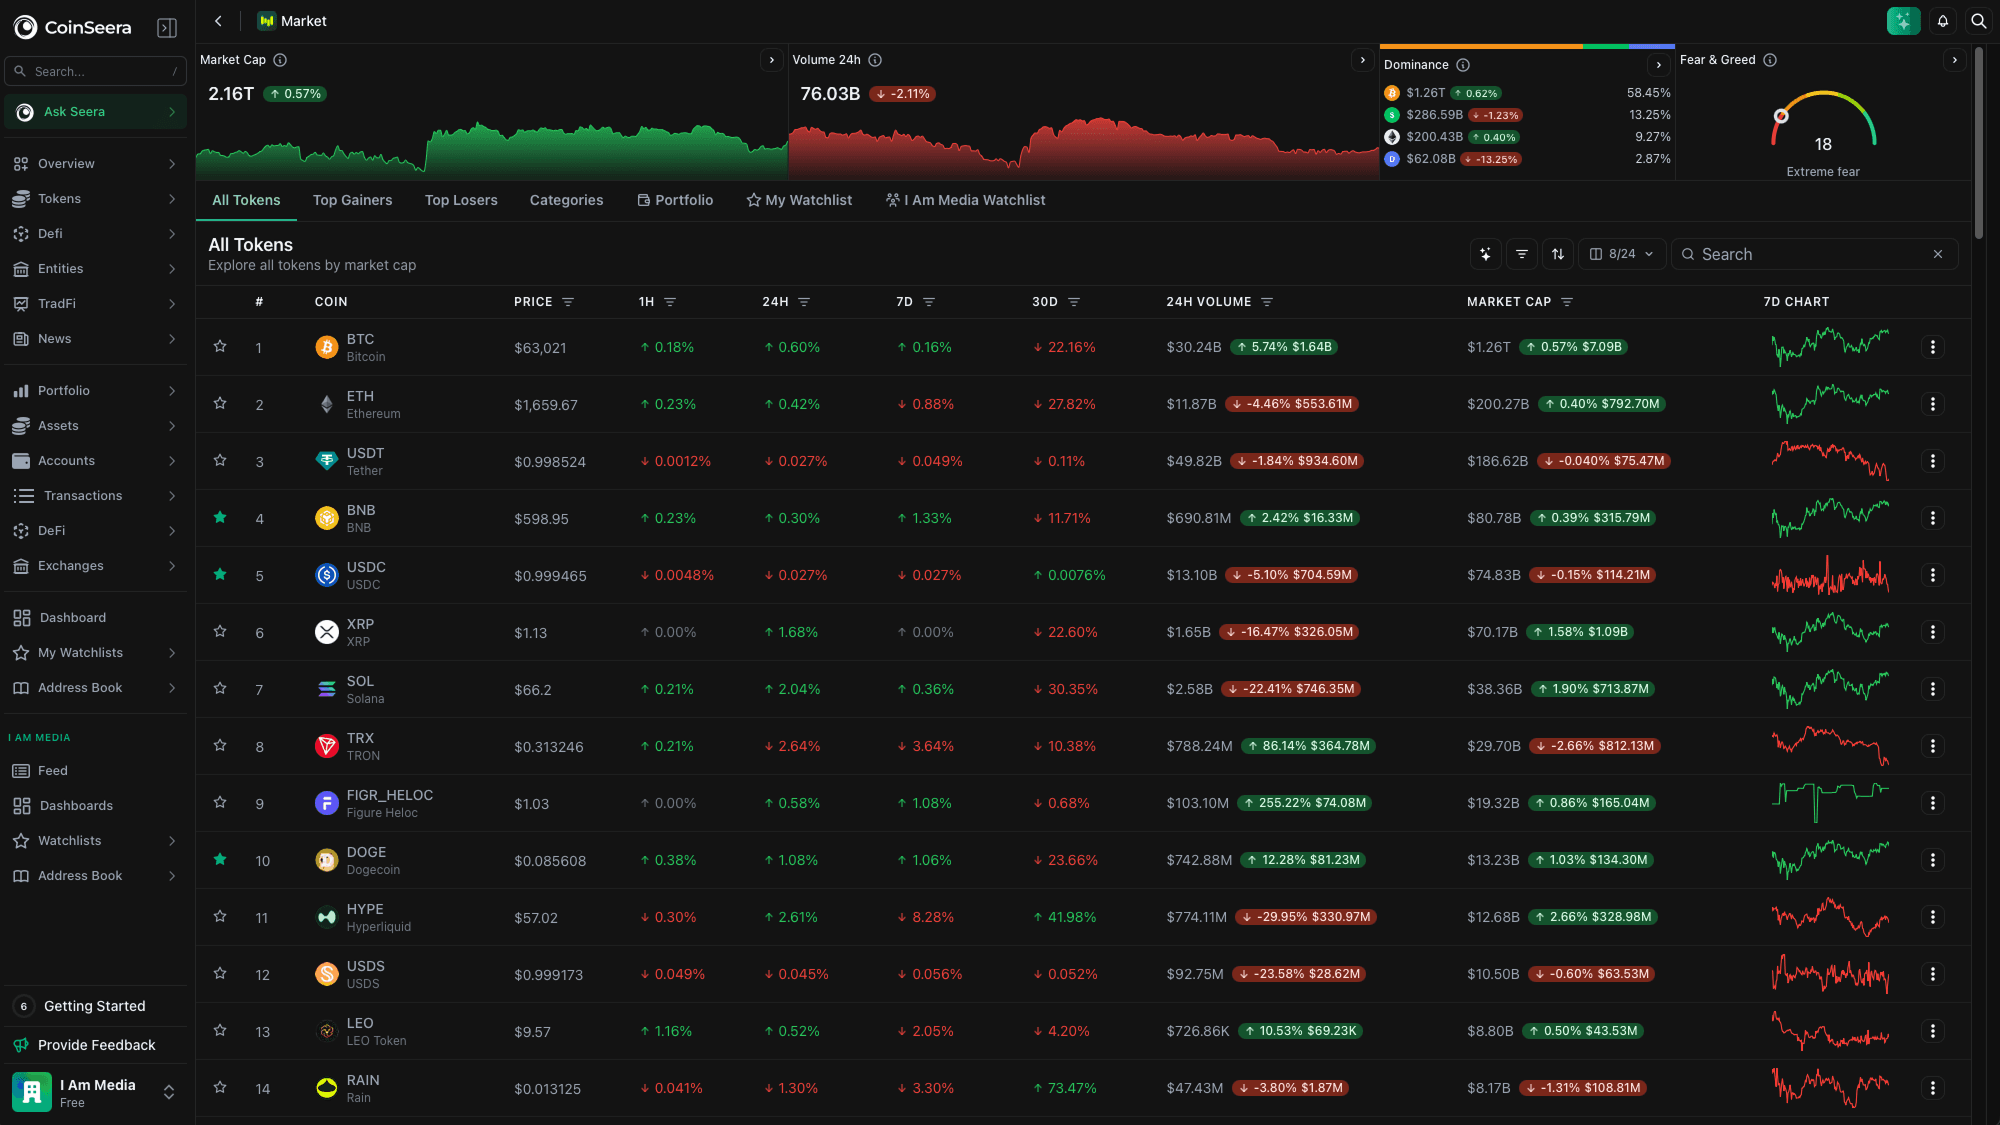Unstar USDC from watchlist
The height and width of the screenshot is (1125, 2000).
point(220,574)
